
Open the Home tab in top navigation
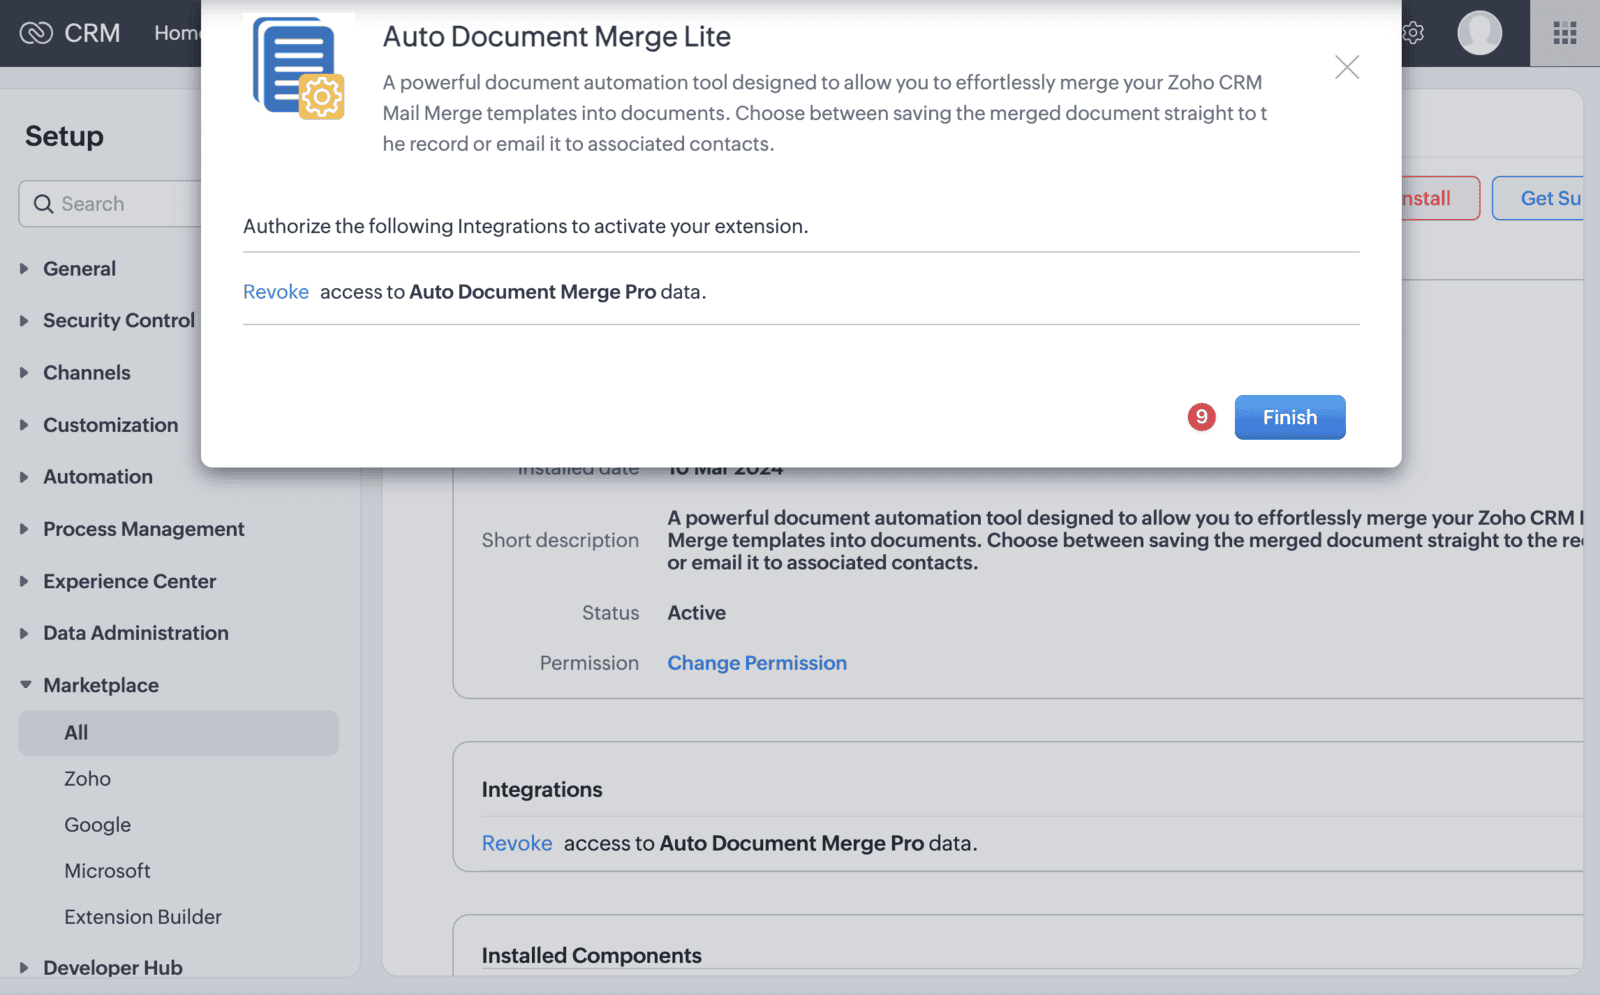(177, 33)
